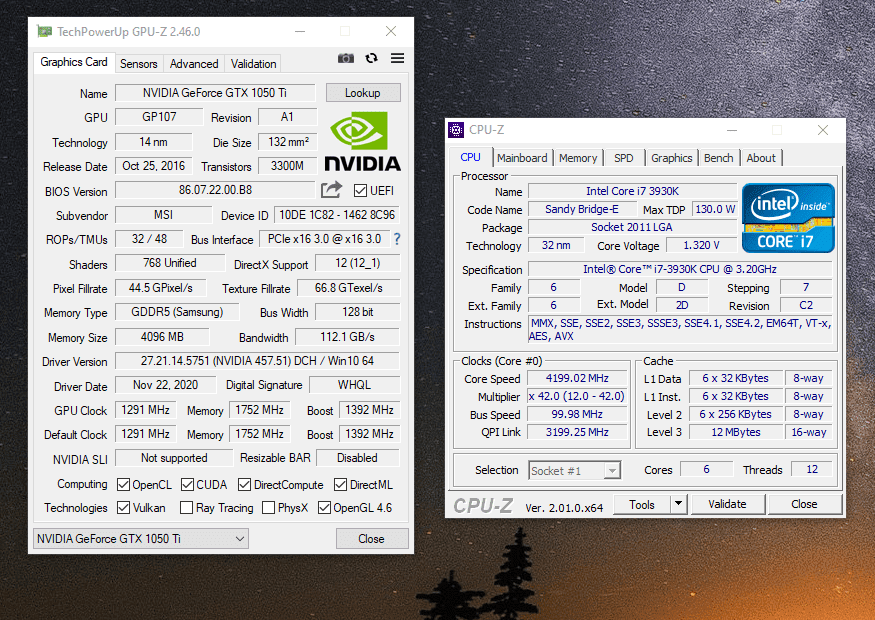Click the Level 3 cache 12 MBytes value
This screenshot has height=620, width=875.
point(735,432)
